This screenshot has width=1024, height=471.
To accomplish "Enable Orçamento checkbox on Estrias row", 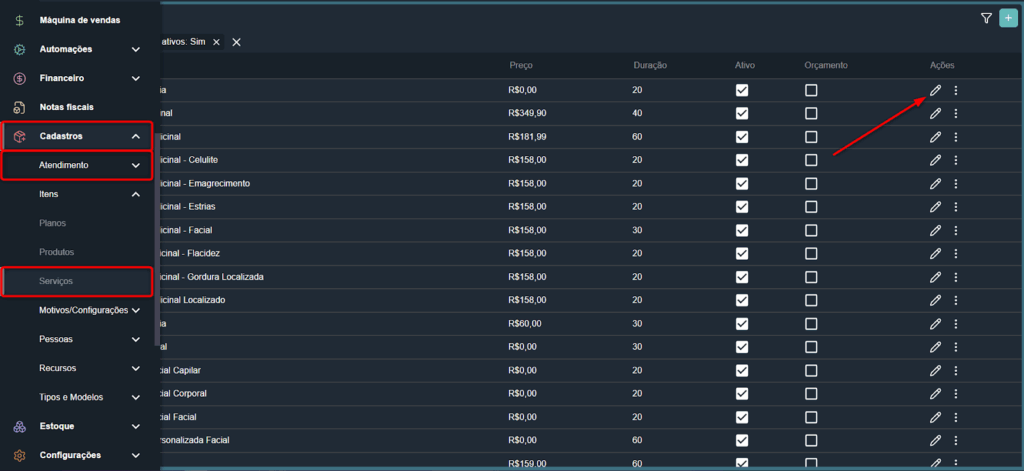I will click(811, 207).
